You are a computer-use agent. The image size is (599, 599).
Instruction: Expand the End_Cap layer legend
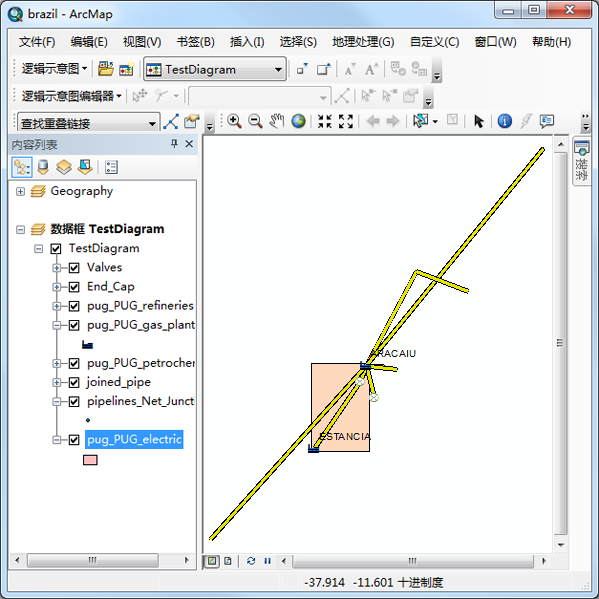[57, 287]
